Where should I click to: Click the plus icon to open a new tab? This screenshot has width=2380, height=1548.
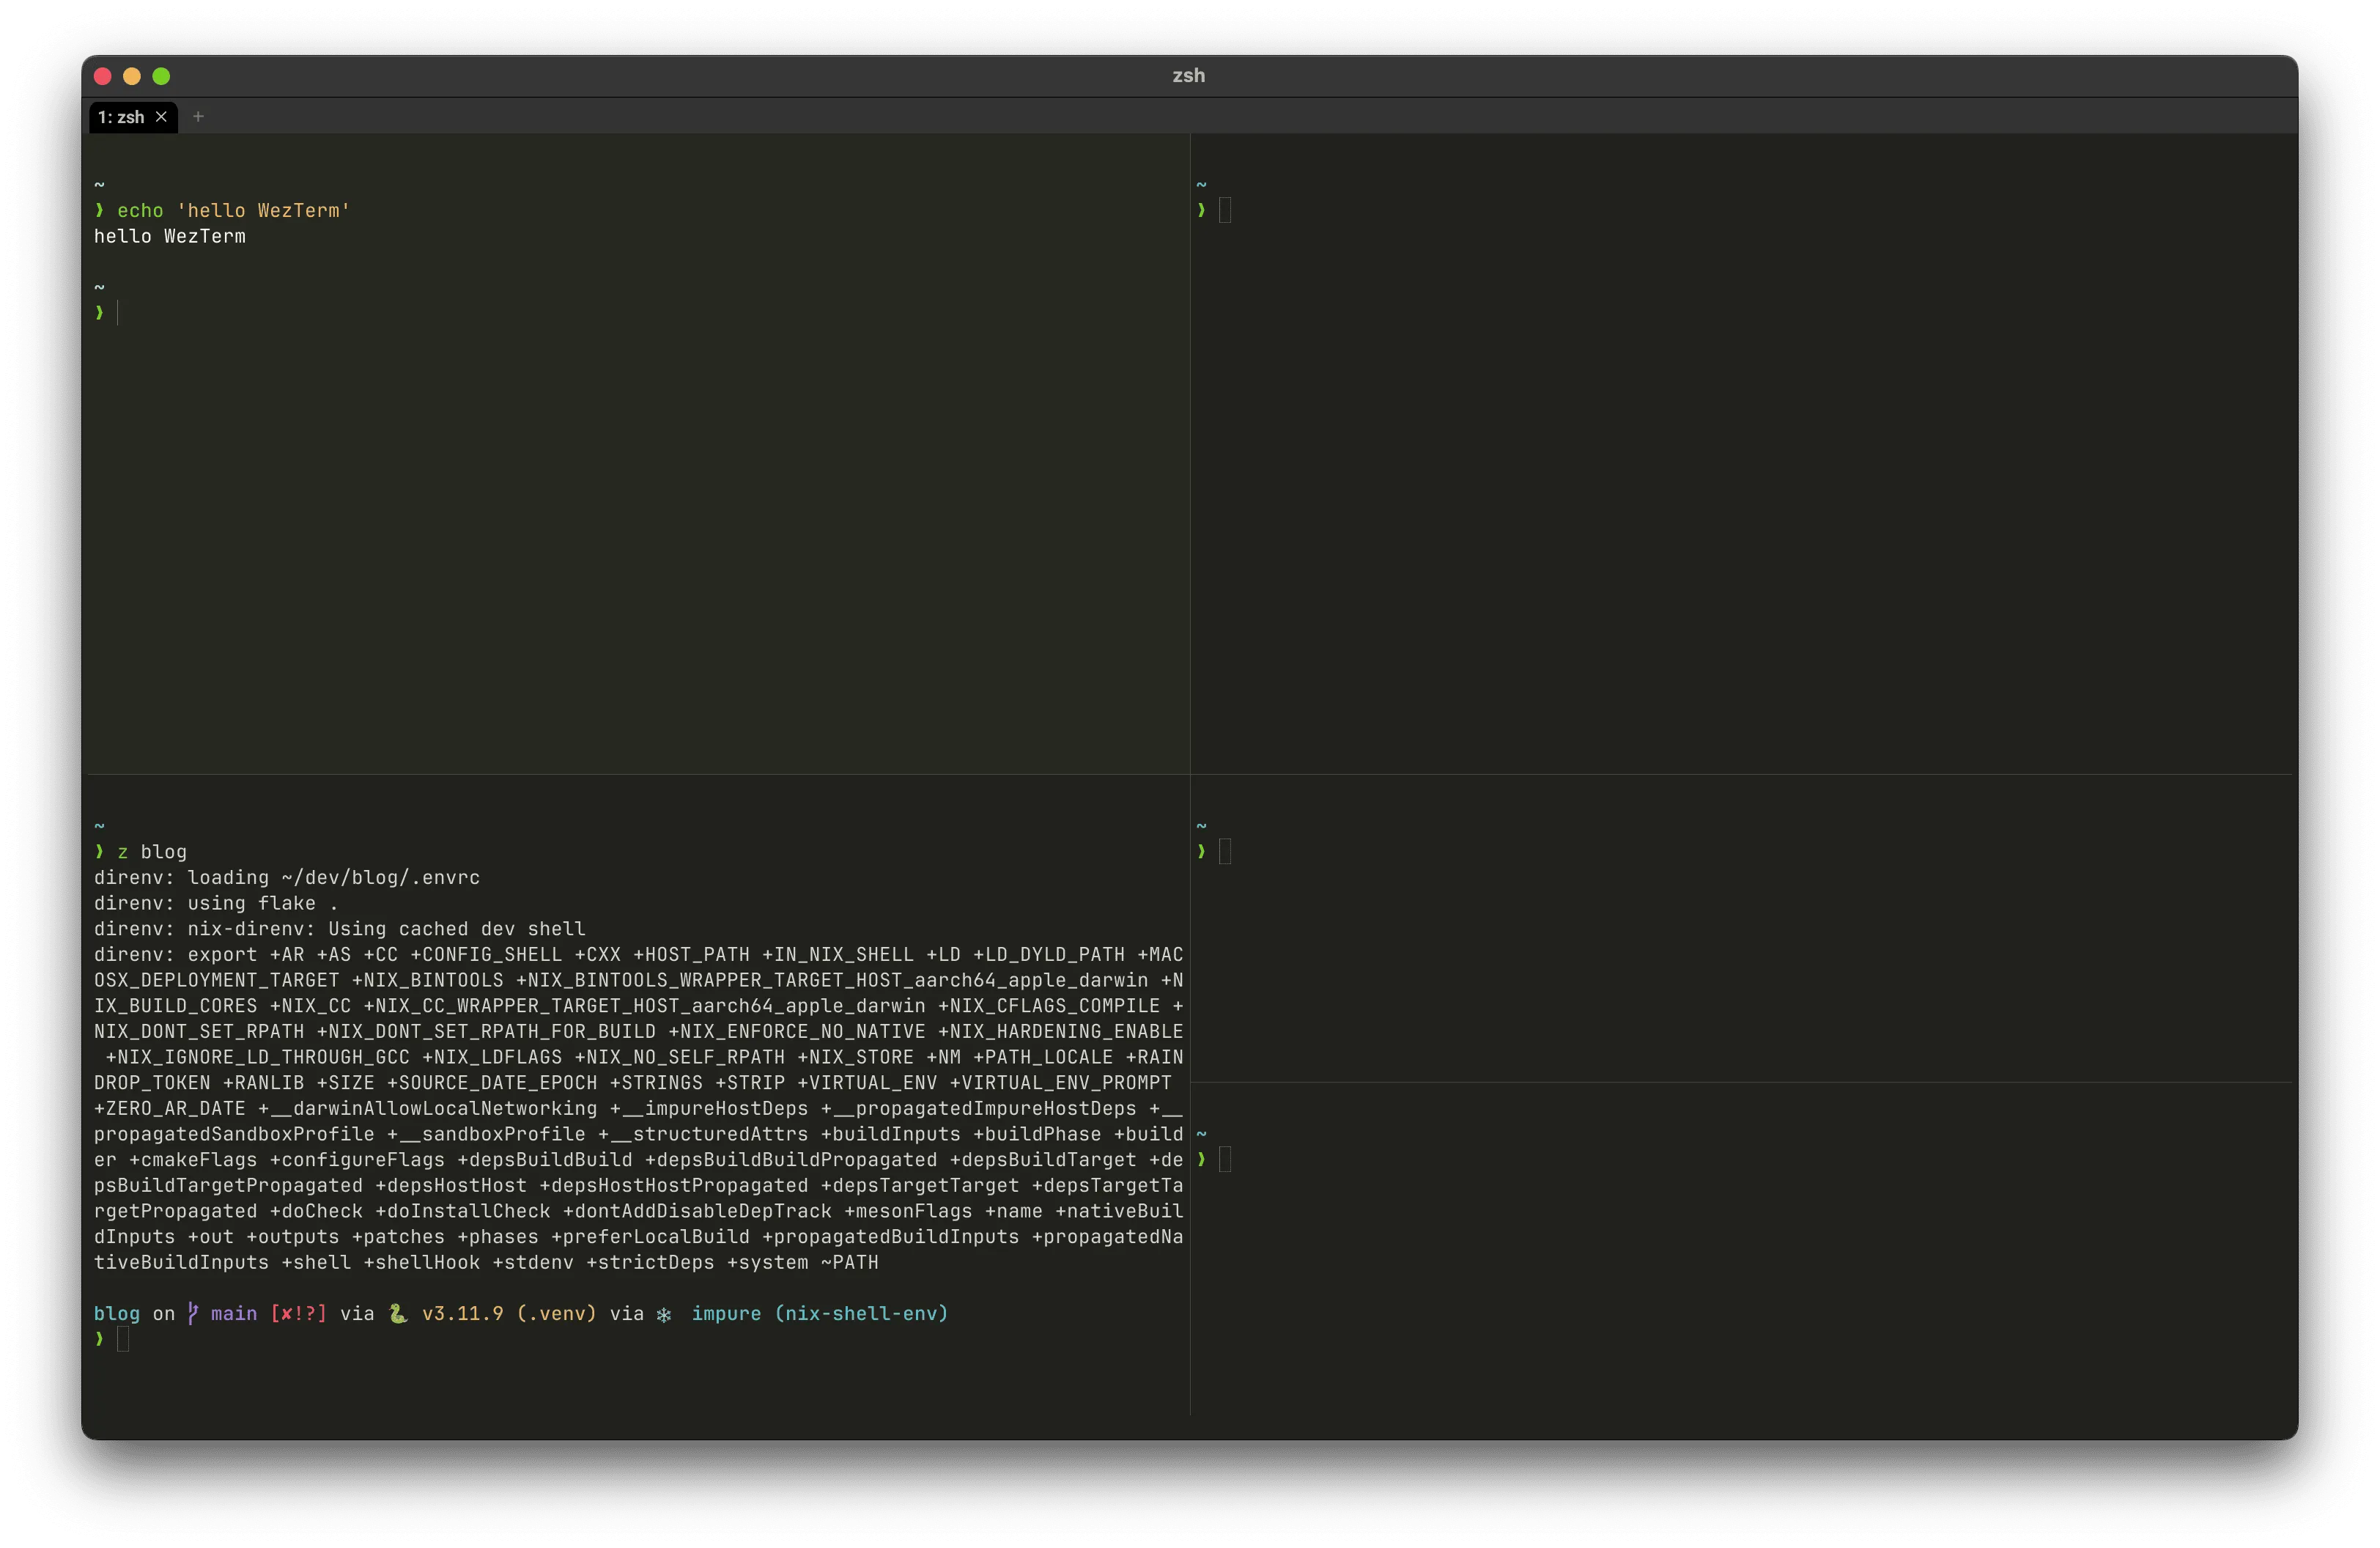pyautogui.click(x=198, y=116)
